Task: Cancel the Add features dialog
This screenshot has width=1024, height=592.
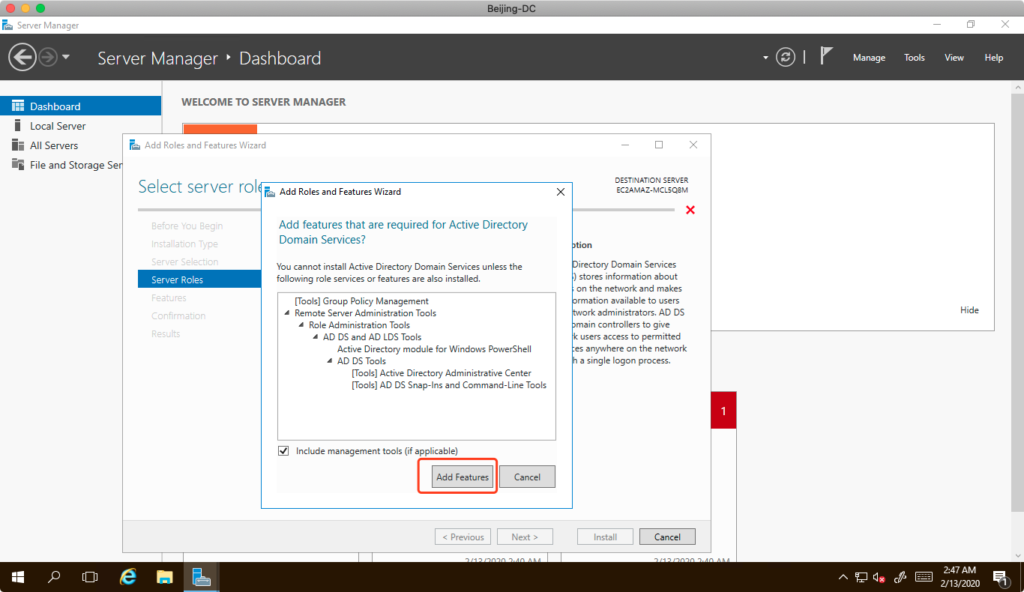Action: tap(527, 477)
